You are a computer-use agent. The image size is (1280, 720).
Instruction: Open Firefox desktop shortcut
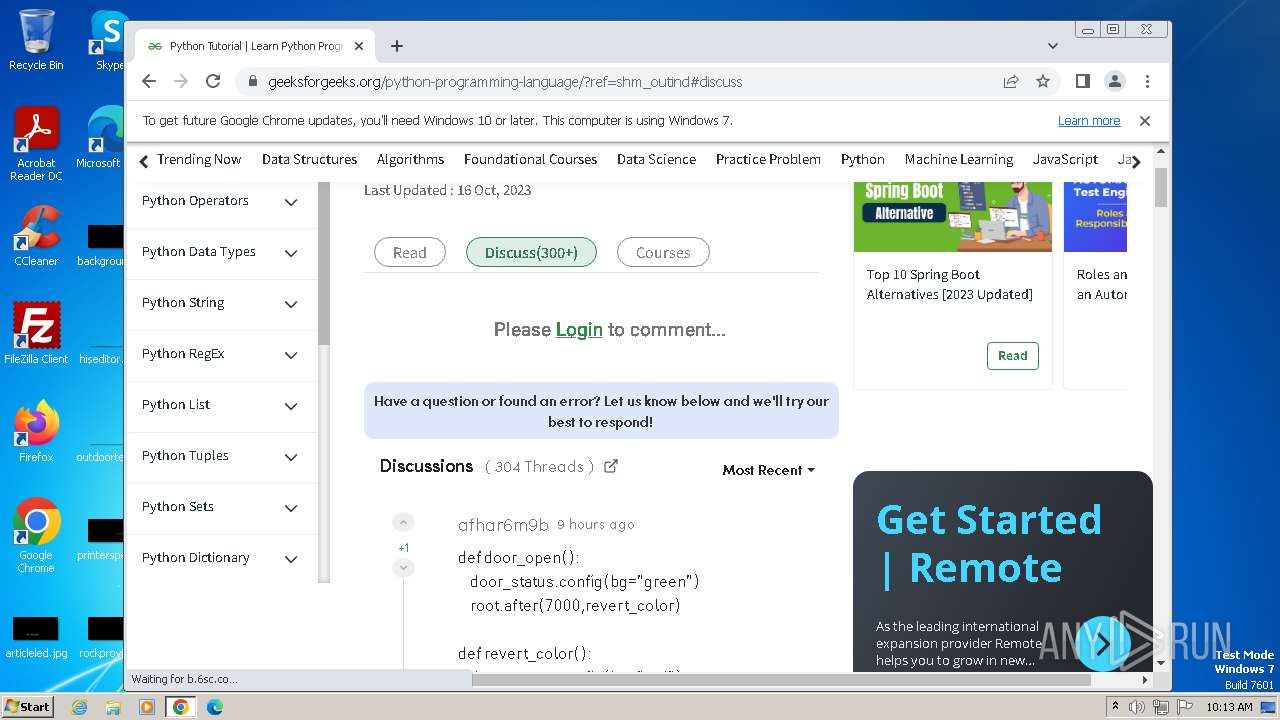point(36,431)
